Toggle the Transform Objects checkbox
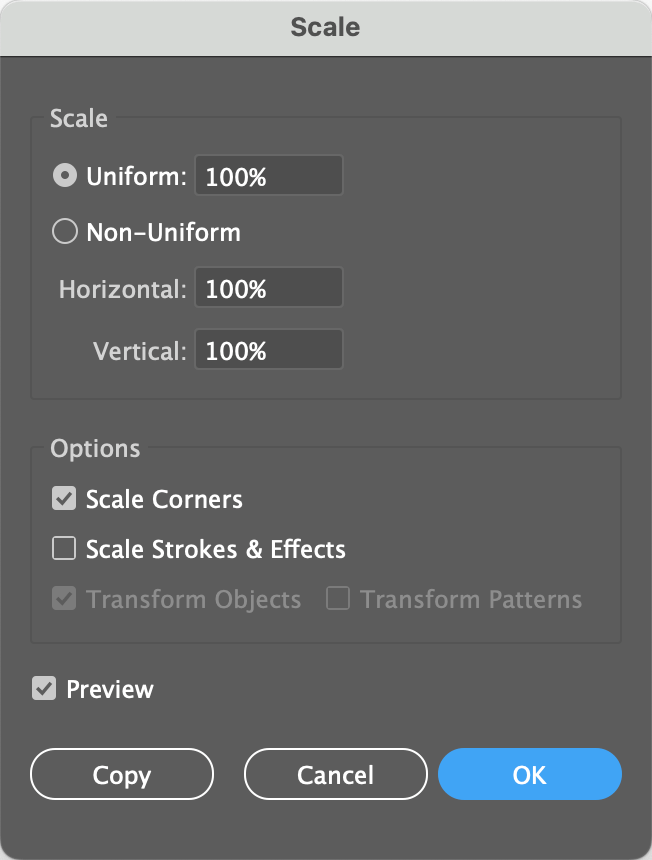 64,599
